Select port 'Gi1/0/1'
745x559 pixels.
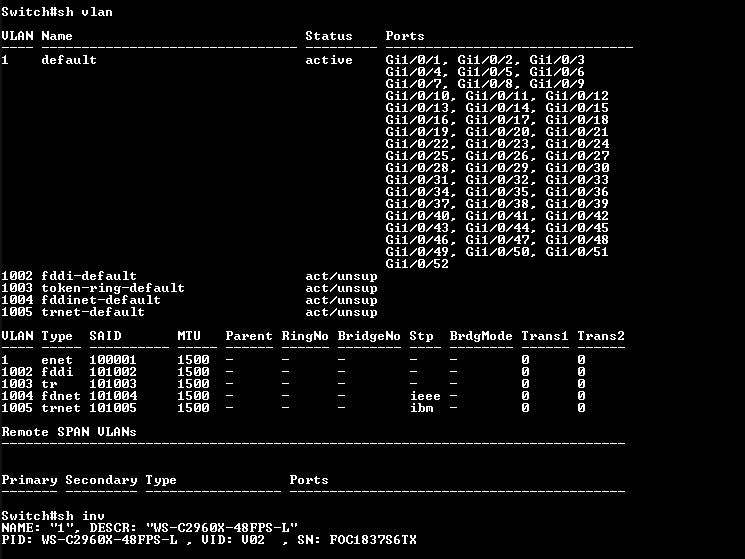413,60
